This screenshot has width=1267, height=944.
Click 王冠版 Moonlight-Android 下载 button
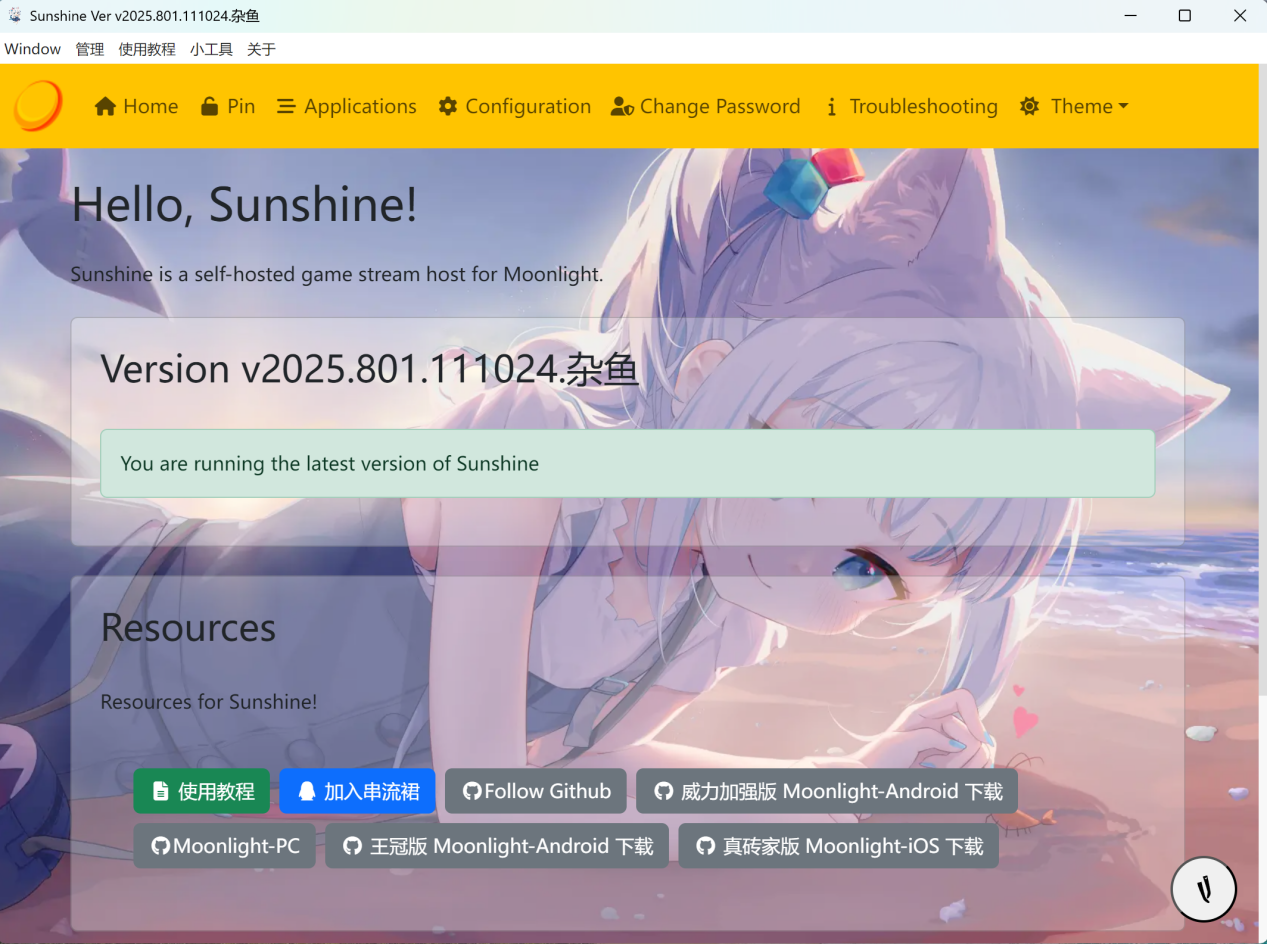497,846
